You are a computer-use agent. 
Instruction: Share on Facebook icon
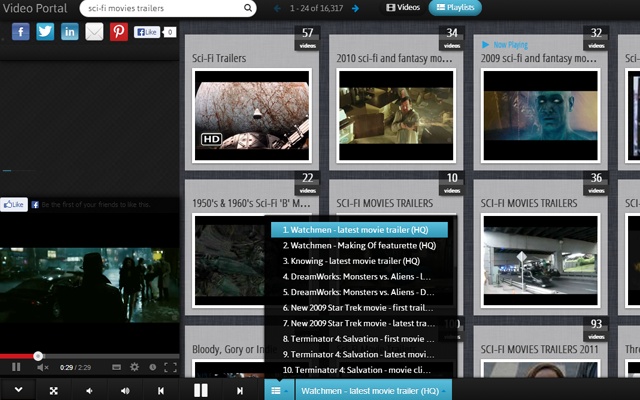click(21, 32)
